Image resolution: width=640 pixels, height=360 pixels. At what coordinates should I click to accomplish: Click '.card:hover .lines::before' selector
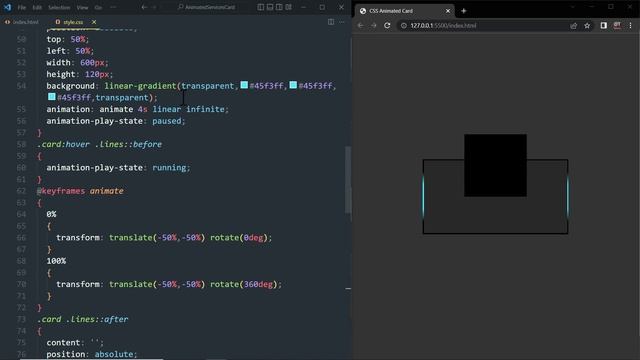pyautogui.click(x=99, y=144)
